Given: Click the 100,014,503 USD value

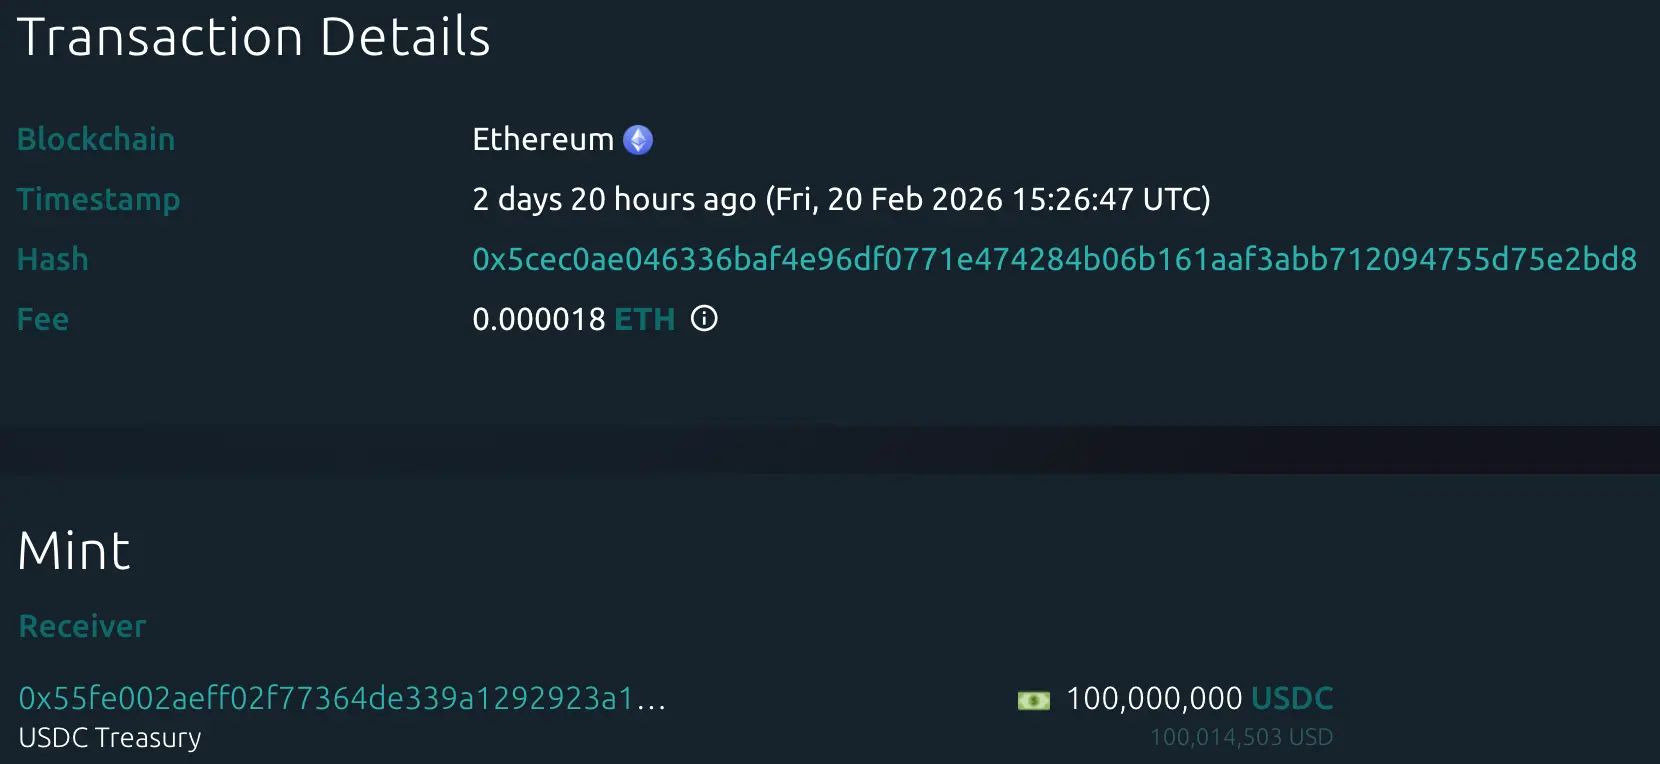Looking at the screenshot, I should [x=1241, y=738].
